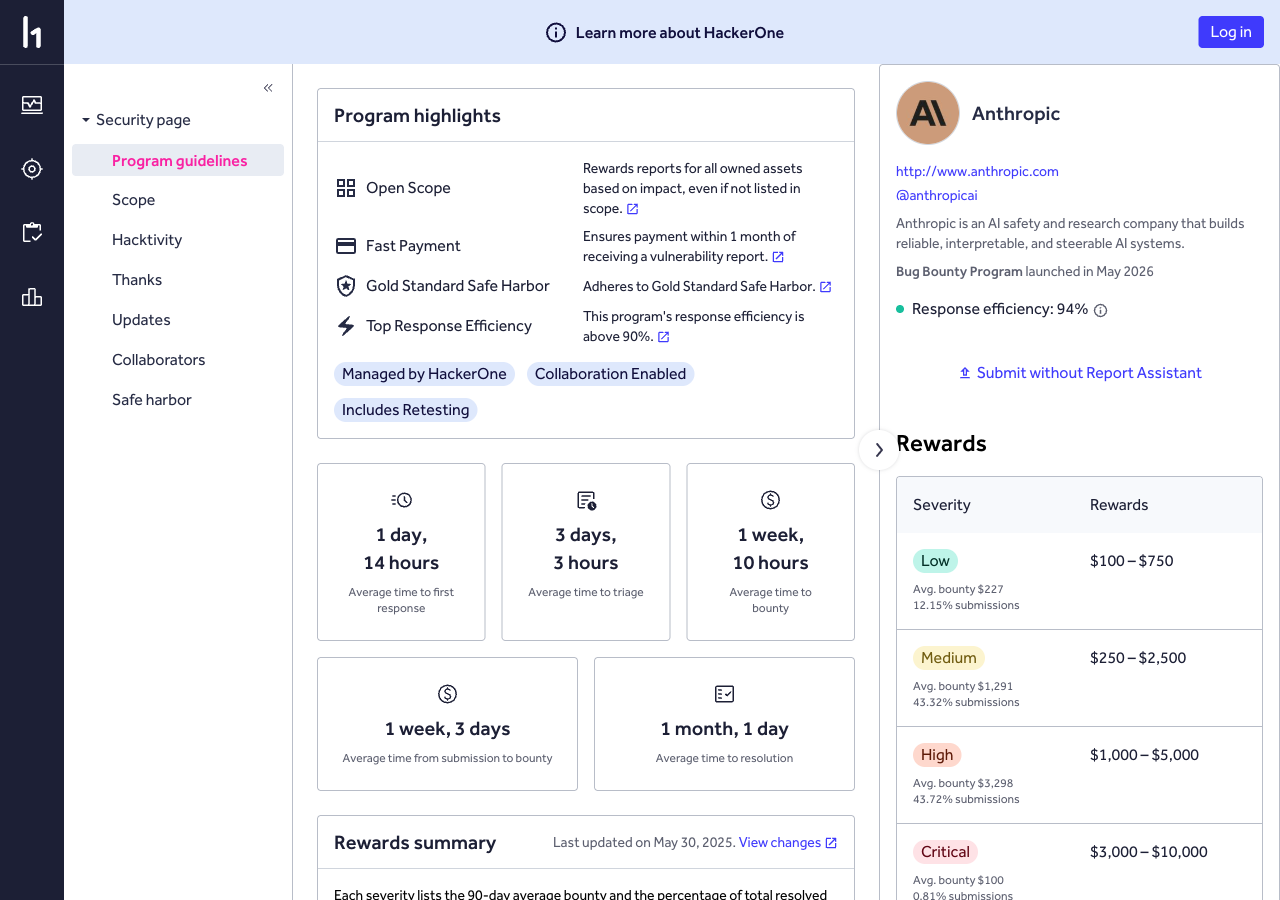Image resolution: width=1280 pixels, height=900 pixels.
Task: Collapse the sidebar with double chevron
Action: click(268, 88)
